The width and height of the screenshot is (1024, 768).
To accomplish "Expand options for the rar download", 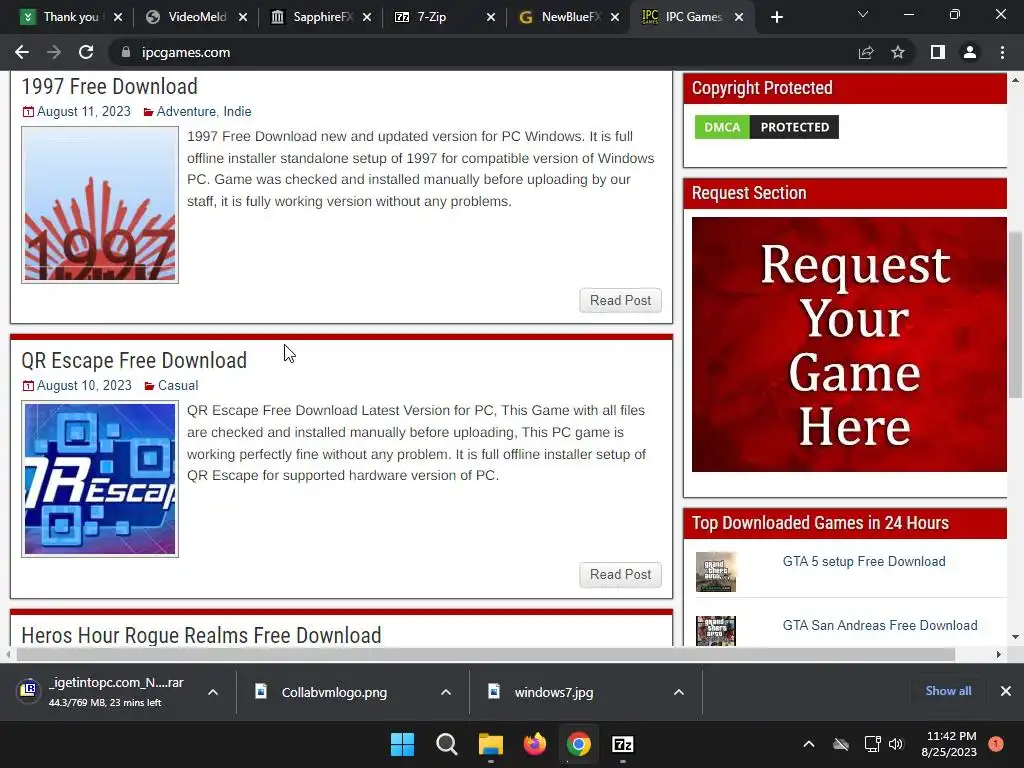I will [x=213, y=692].
